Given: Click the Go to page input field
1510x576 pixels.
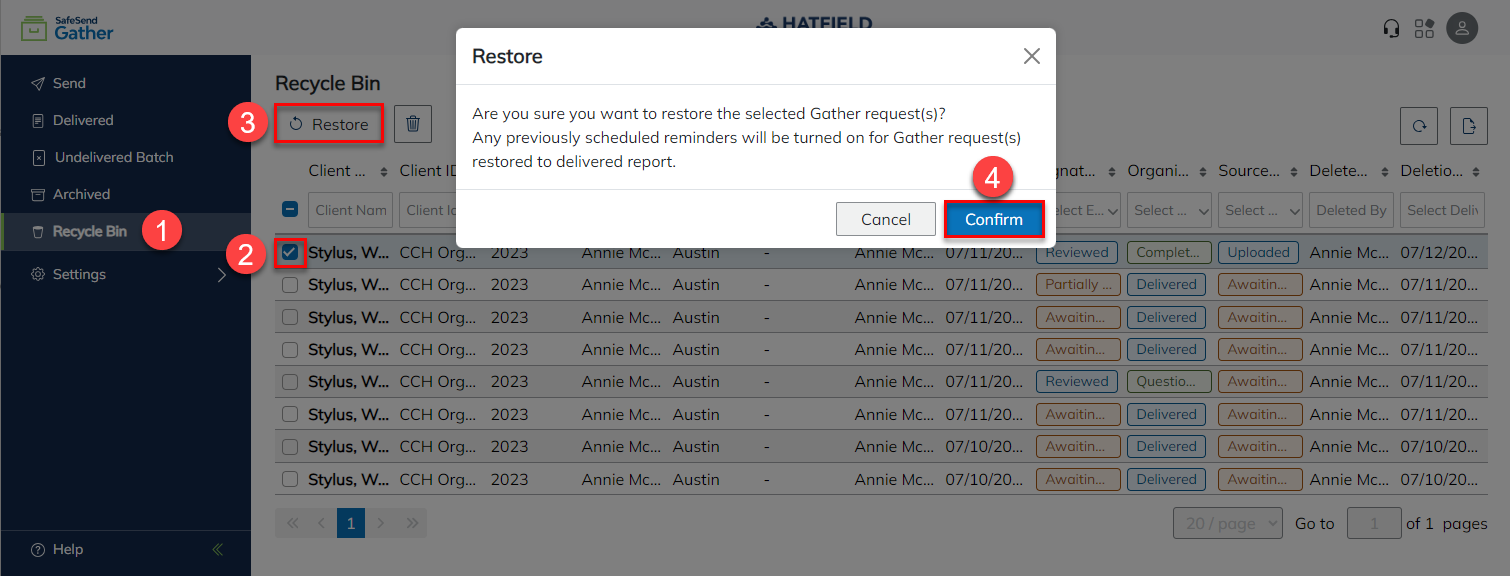Looking at the screenshot, I should pyautogui.click(x=1374, y=522).
